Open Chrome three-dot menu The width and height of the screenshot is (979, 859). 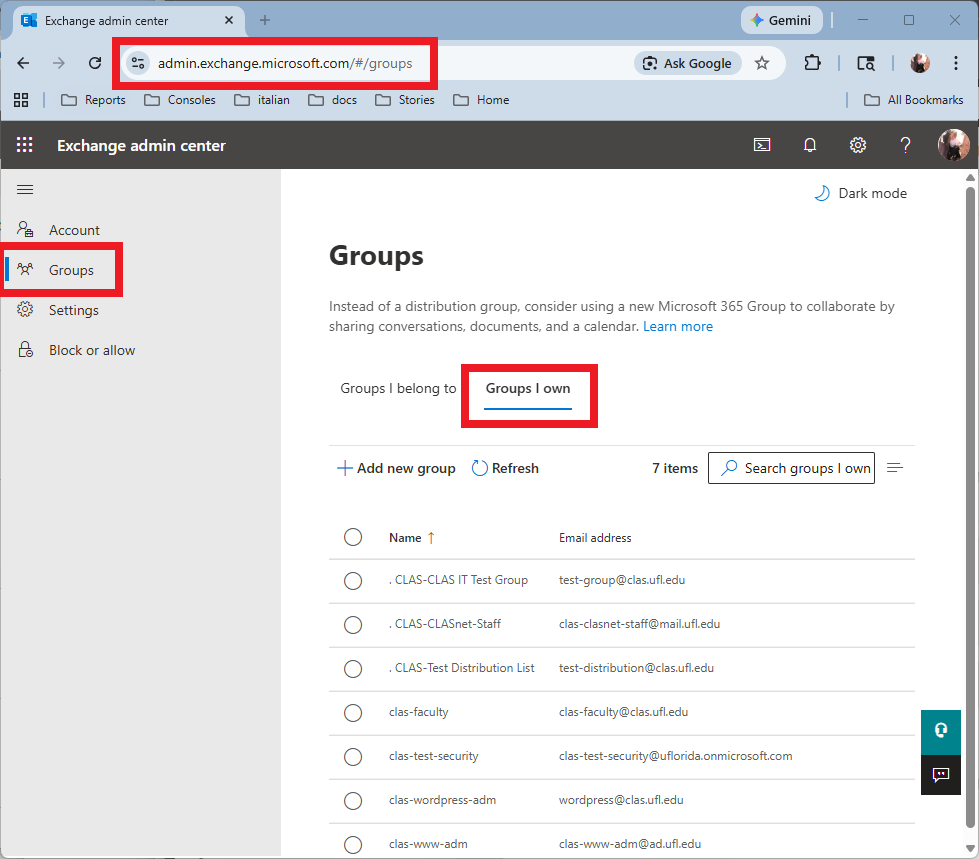click(x=955, y=63)
